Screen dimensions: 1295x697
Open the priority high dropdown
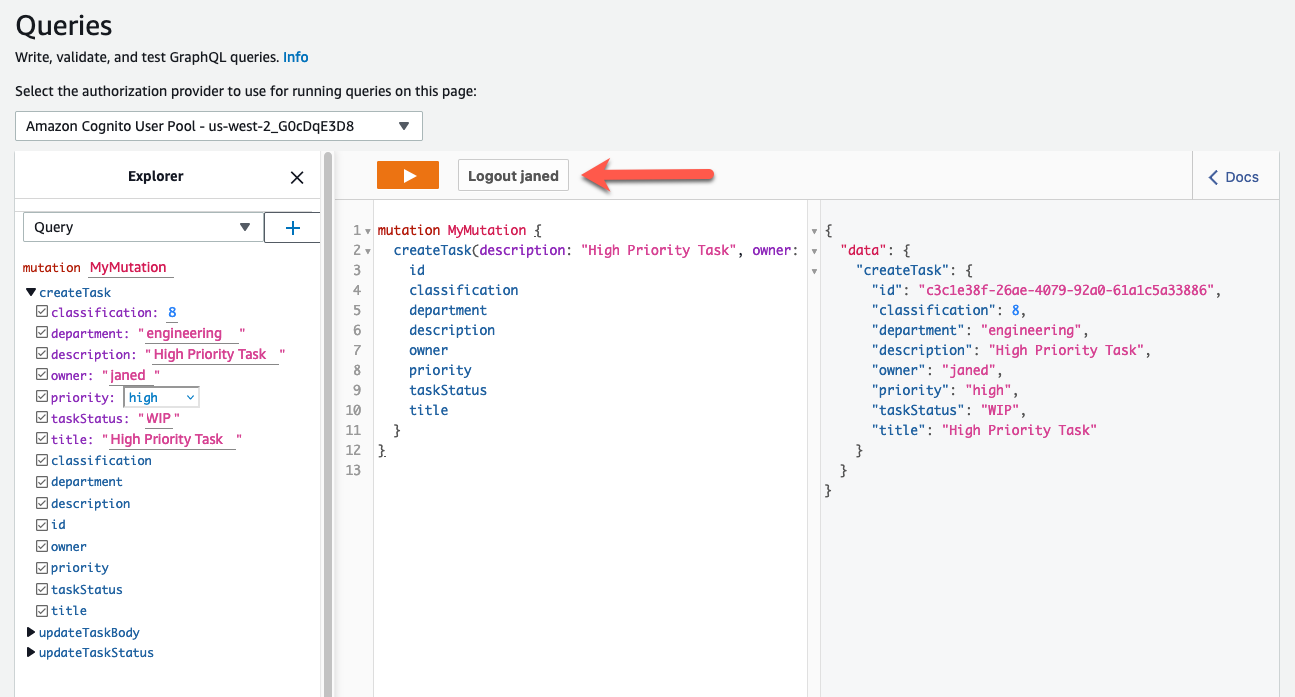click(x=161, y=397)
